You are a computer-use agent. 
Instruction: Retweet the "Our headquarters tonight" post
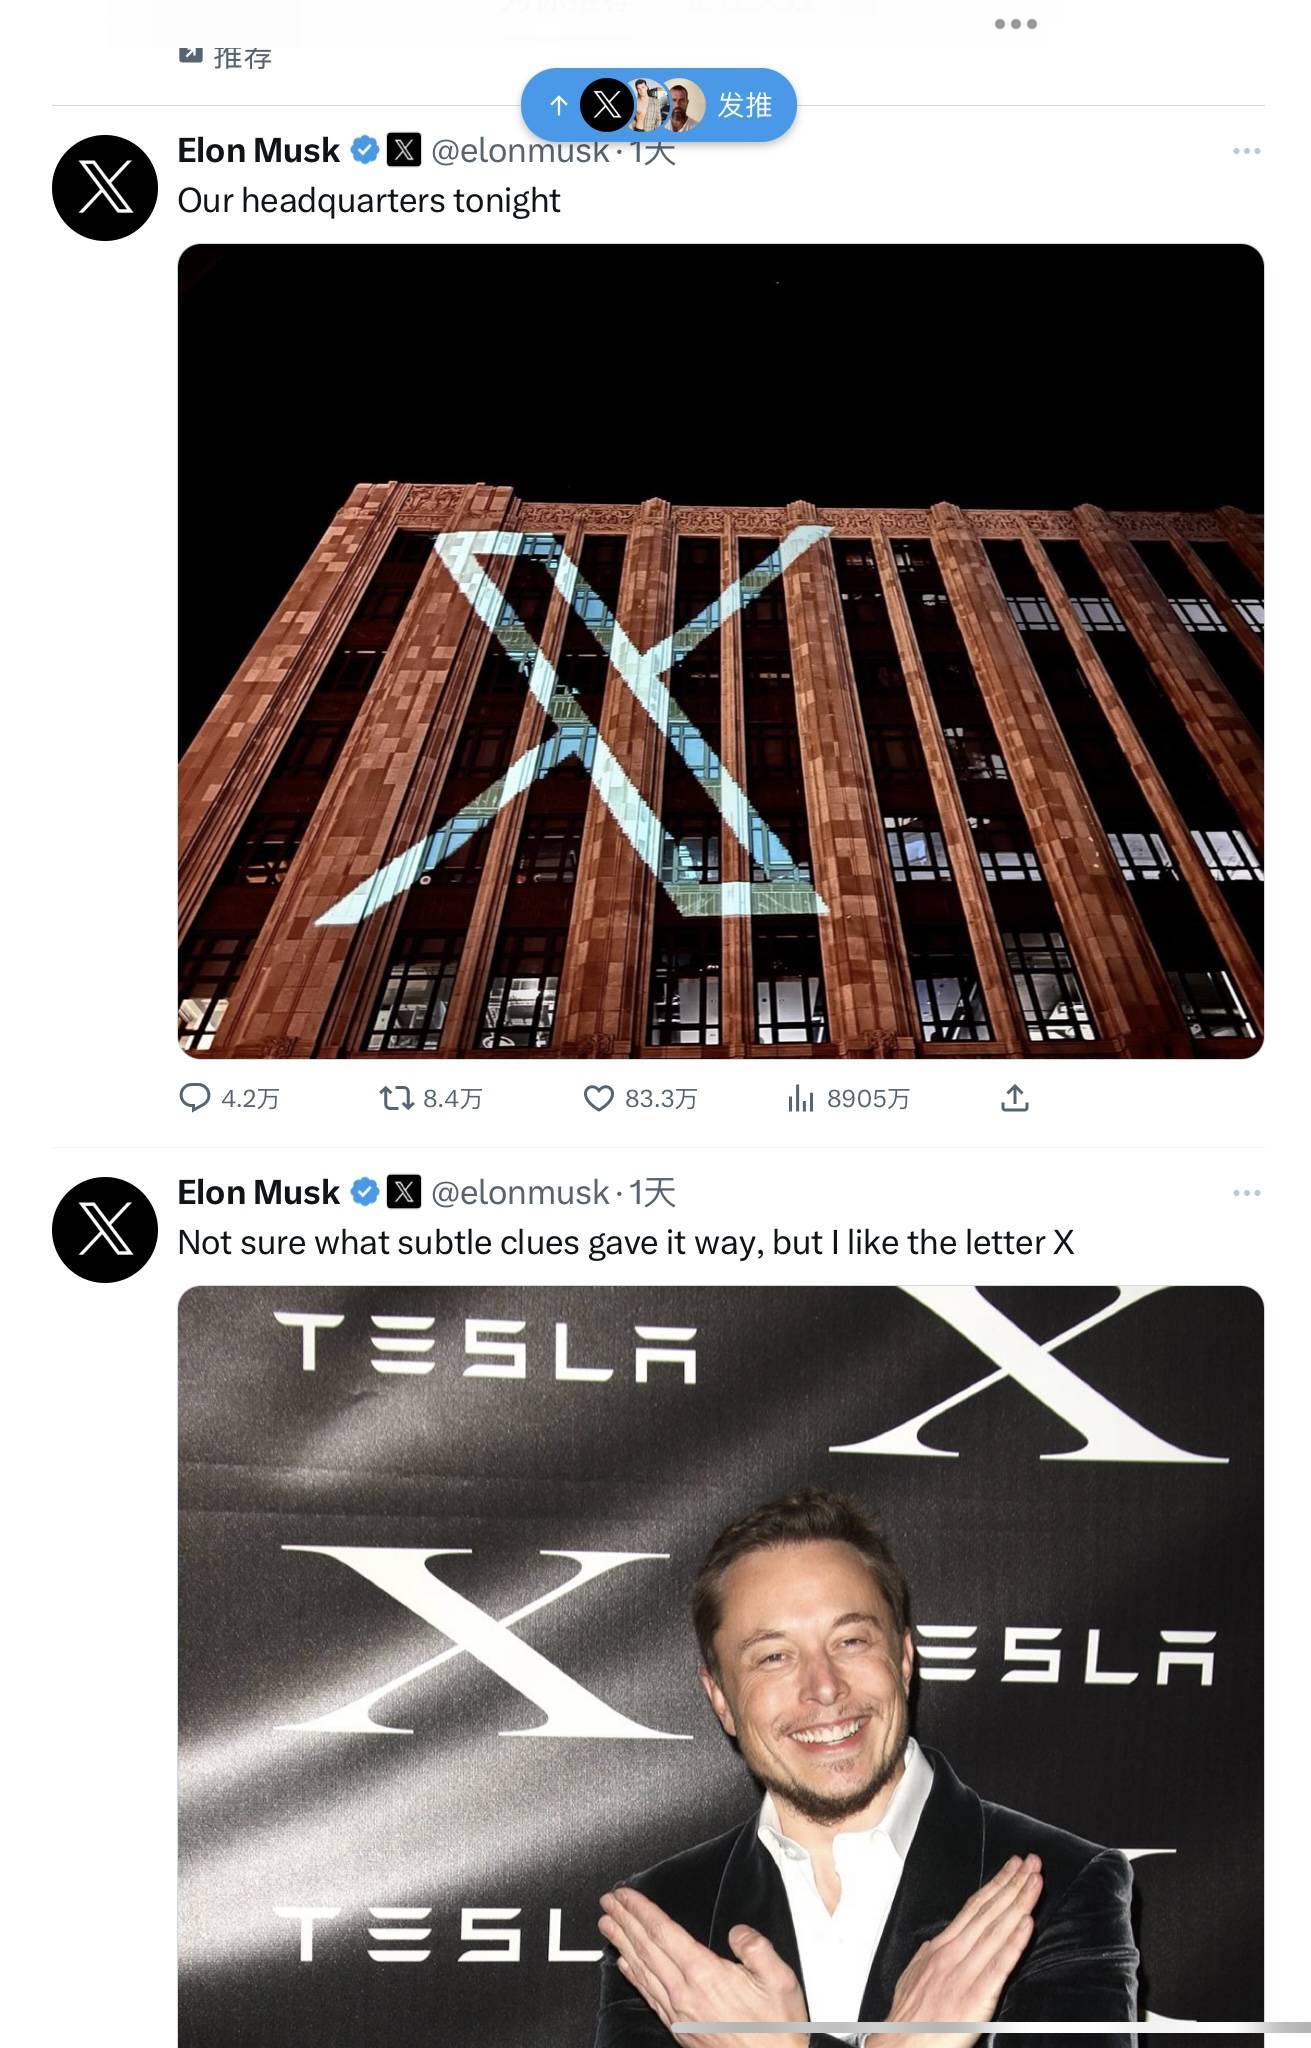click(x=397, y=1098)
